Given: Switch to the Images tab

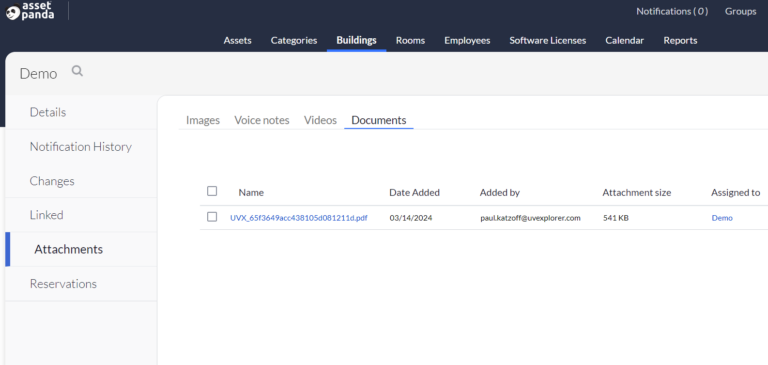Looking at the screenshot, I should (x=203, y=120).
